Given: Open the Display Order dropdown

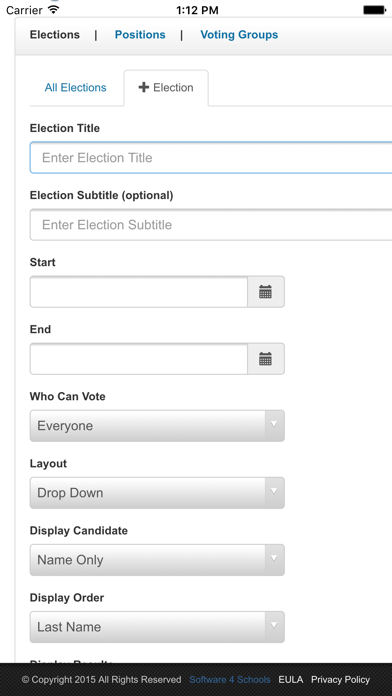Looking at the screenshot, I should coord(157,627).
